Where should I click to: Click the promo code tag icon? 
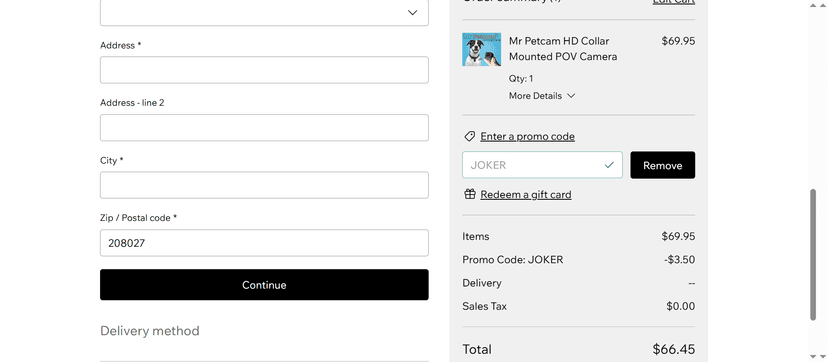tap(469, 137)
